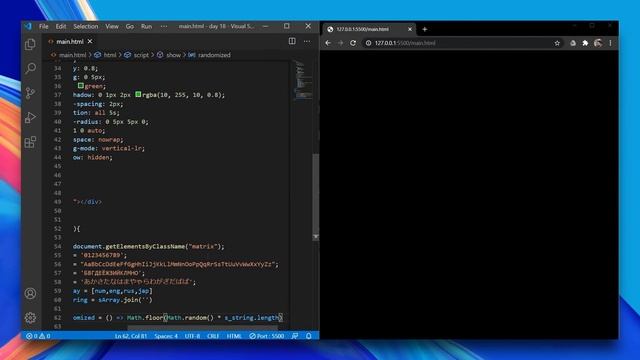Open browser Extensions puzzle icon

tap(585, 43)
